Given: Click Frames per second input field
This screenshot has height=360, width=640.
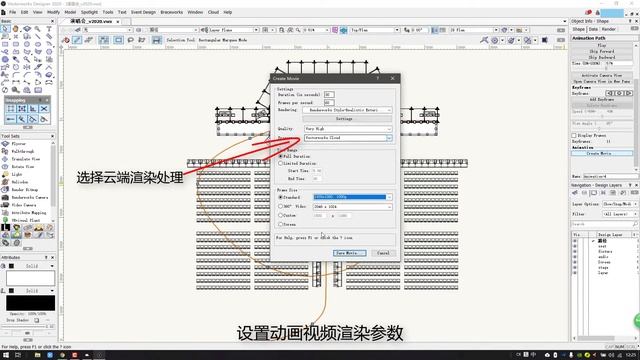Looking at the screenshot, I should 329,102.
